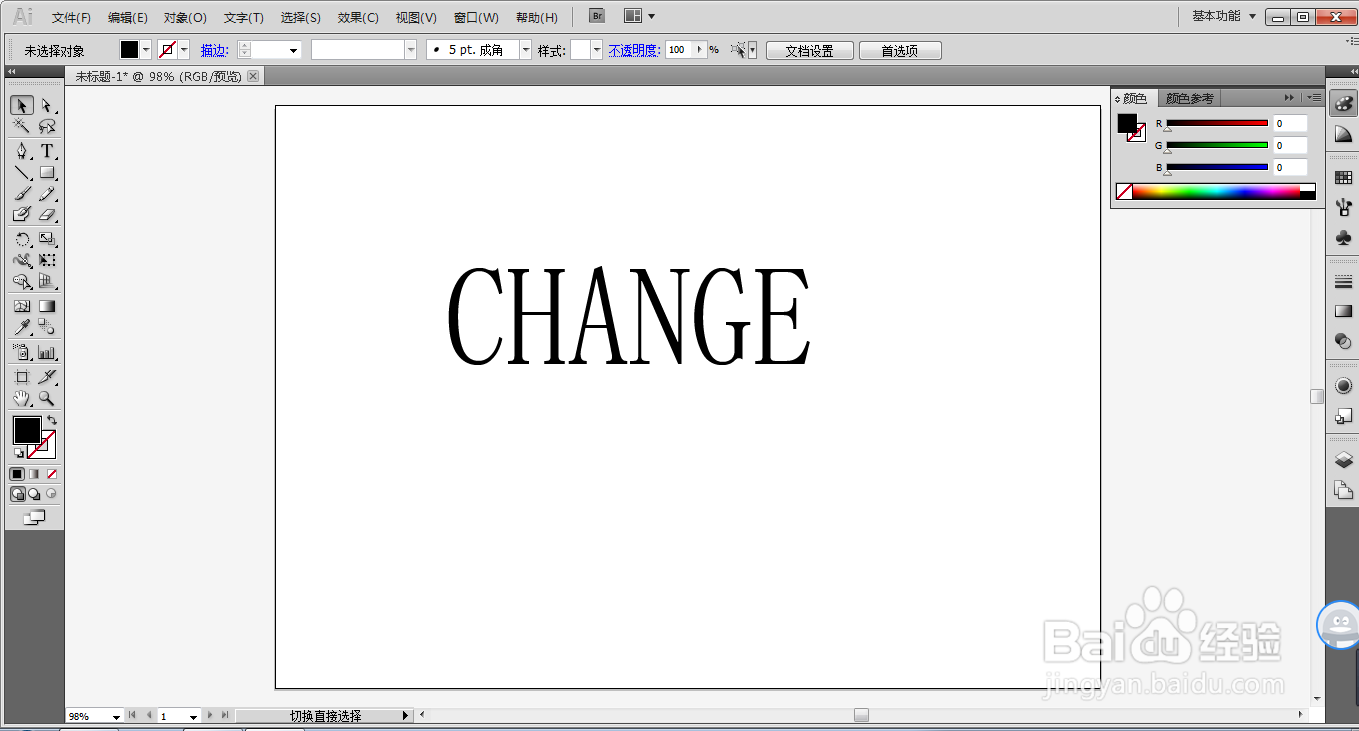1359x731 pixels.
Task: Choose the Artboard tool
Action: pyautogui.click(x=22, y=377)
